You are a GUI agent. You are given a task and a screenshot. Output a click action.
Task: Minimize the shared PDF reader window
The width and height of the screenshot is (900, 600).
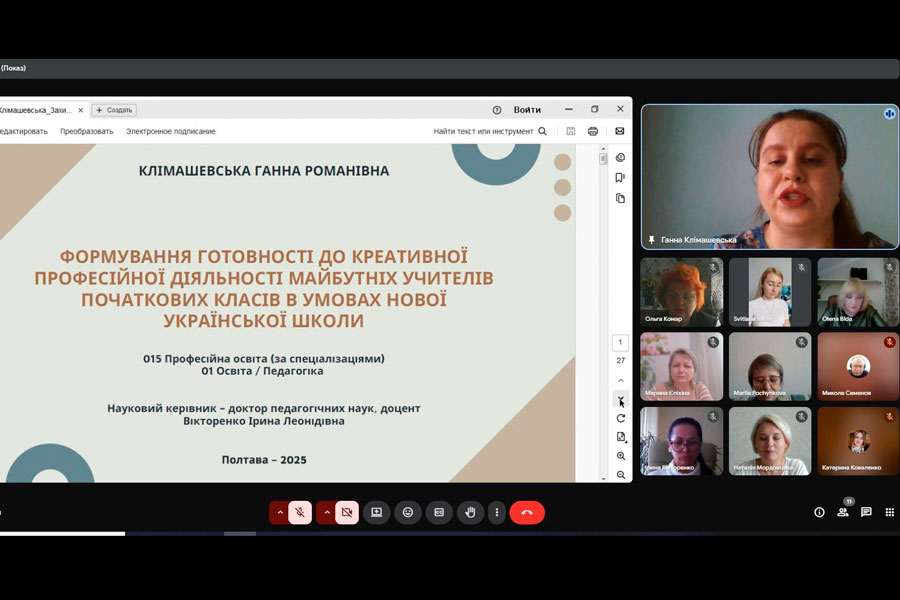click(x=569, y=109)
